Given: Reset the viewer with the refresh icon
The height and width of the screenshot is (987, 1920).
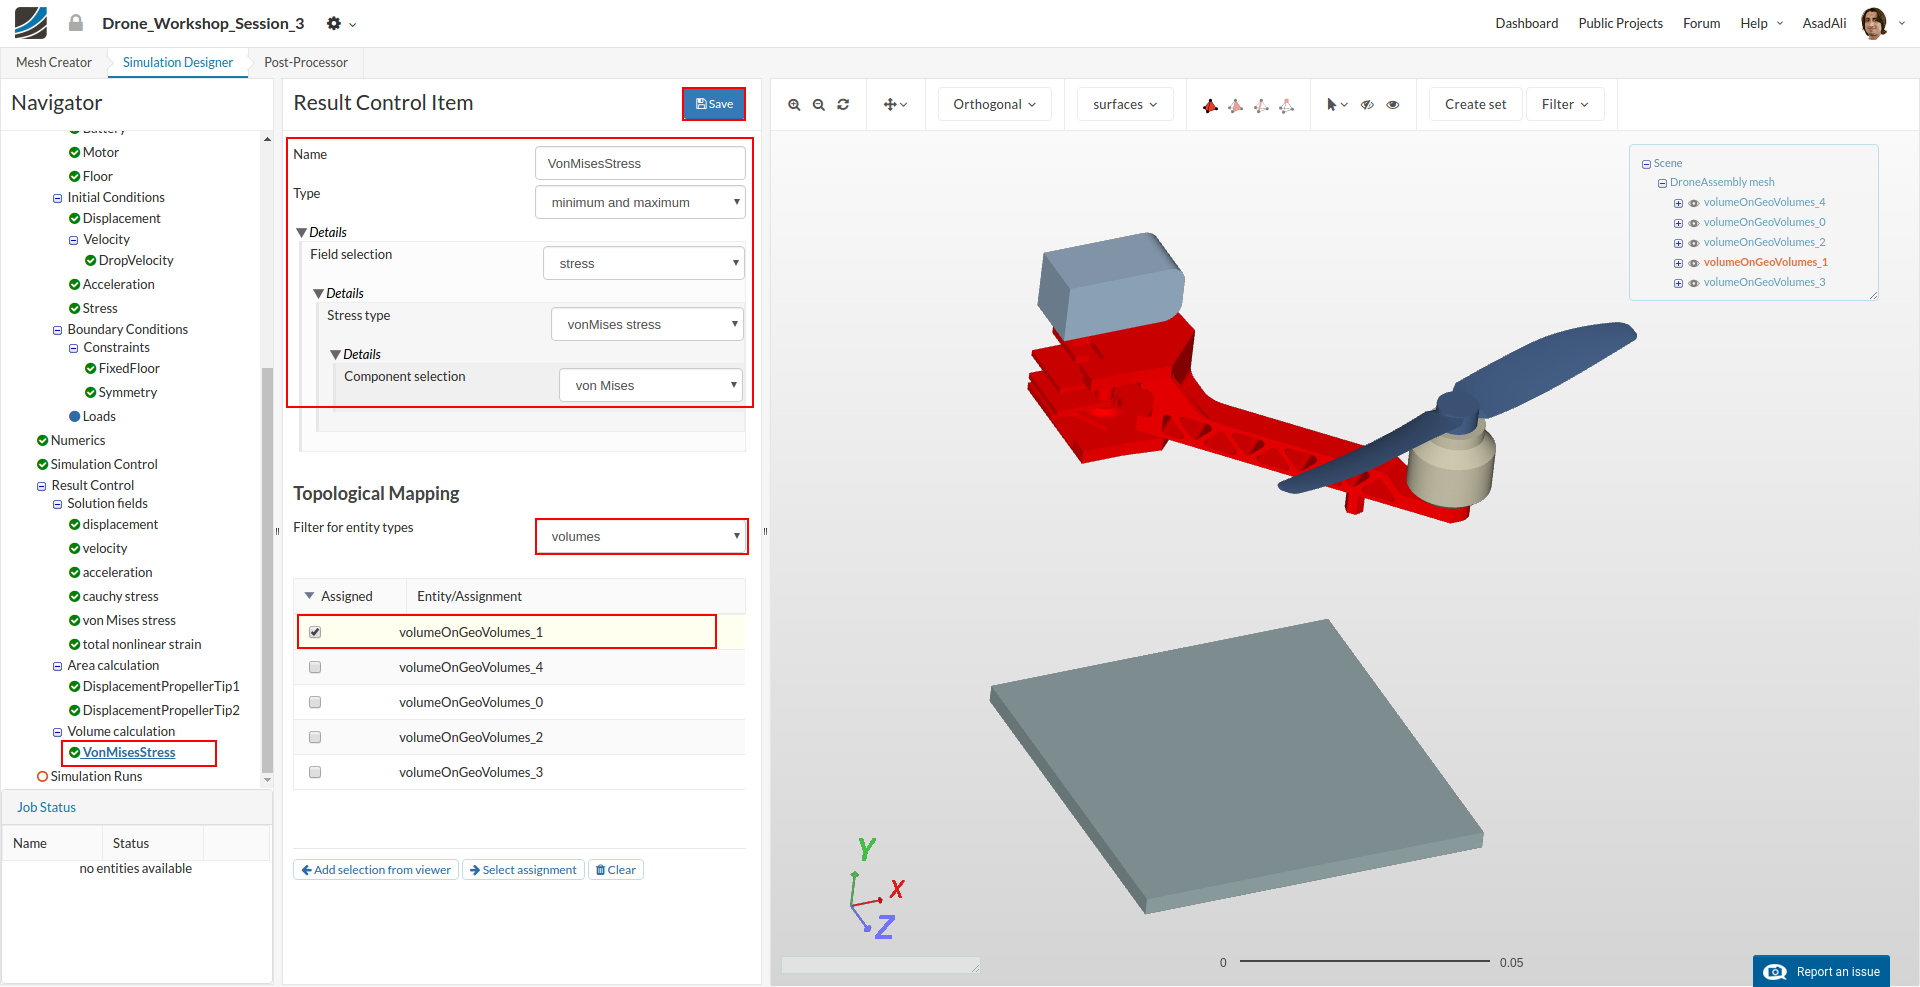Looking at the screenshot, I should (x=843, y=105).
